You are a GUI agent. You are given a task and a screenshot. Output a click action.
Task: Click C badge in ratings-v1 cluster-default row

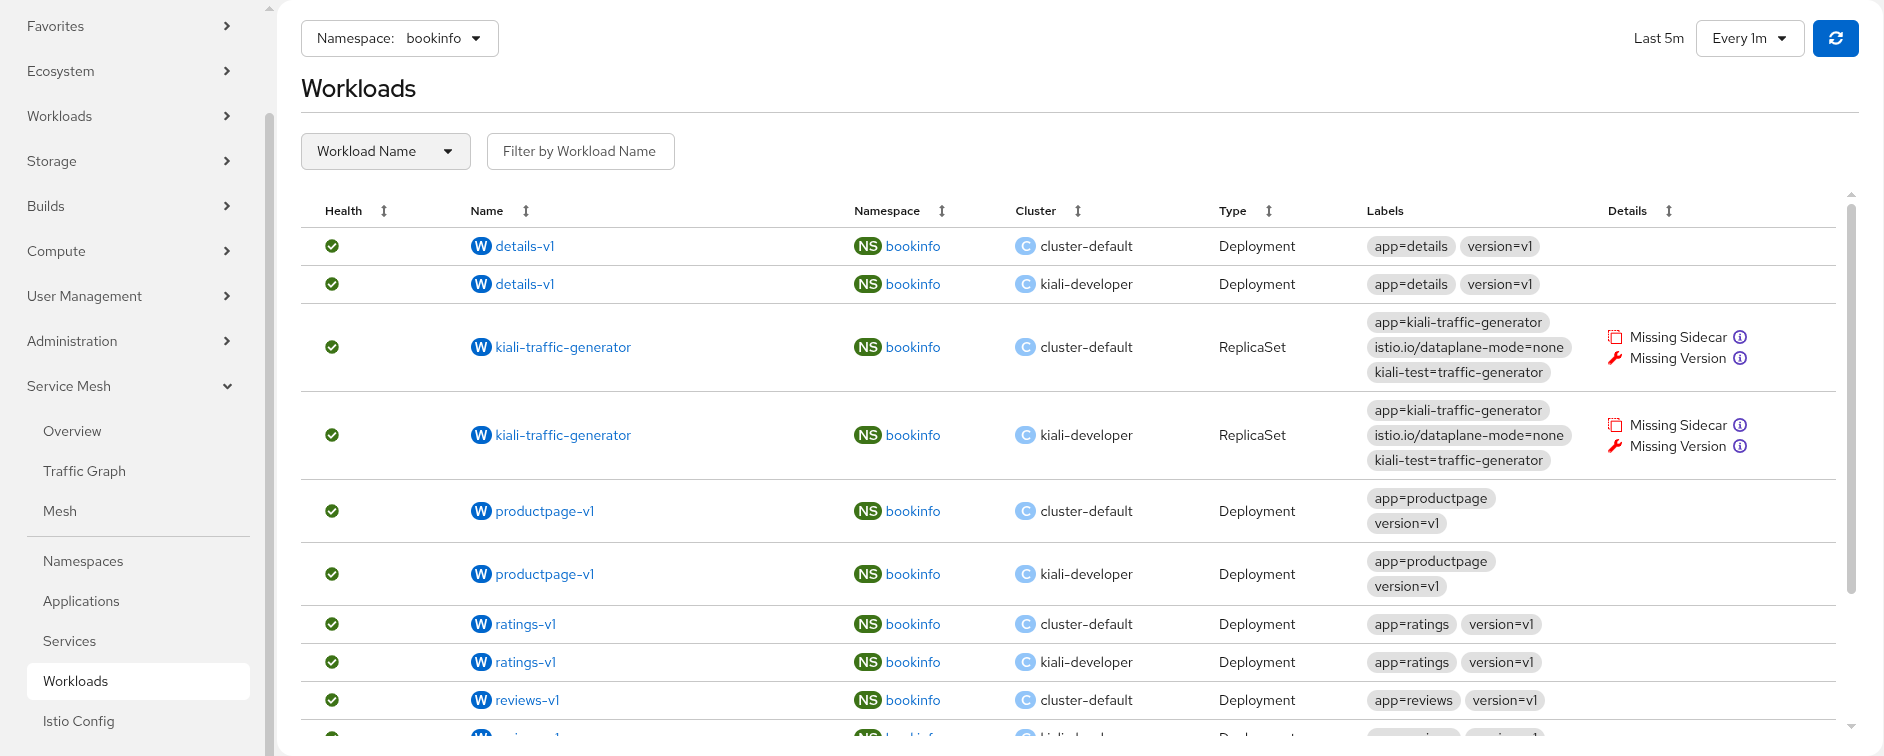(x=1025, y=624)
